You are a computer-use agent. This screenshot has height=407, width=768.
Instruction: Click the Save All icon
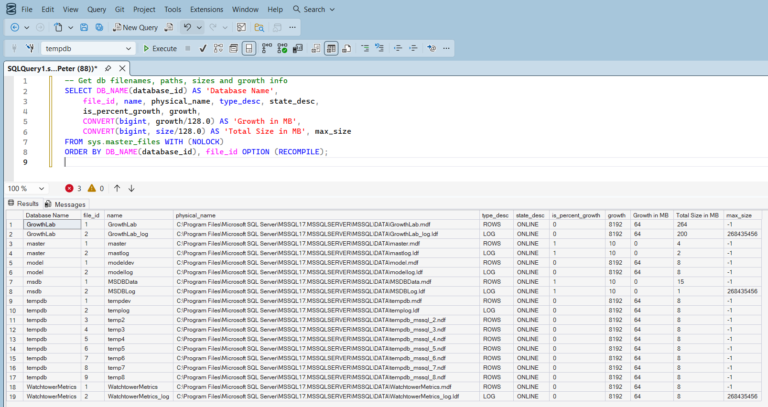(x=99, y=27)
